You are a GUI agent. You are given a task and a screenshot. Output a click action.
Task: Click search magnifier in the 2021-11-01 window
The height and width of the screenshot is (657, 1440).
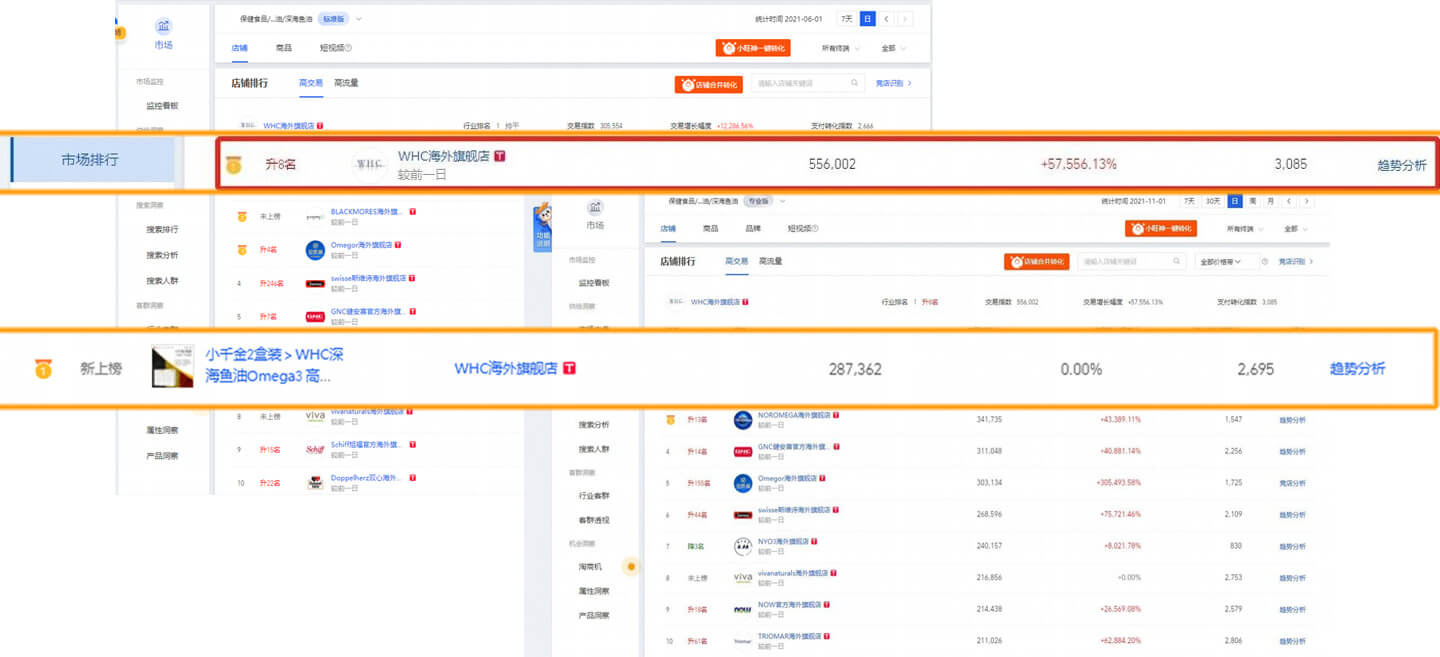(1179, 261)
